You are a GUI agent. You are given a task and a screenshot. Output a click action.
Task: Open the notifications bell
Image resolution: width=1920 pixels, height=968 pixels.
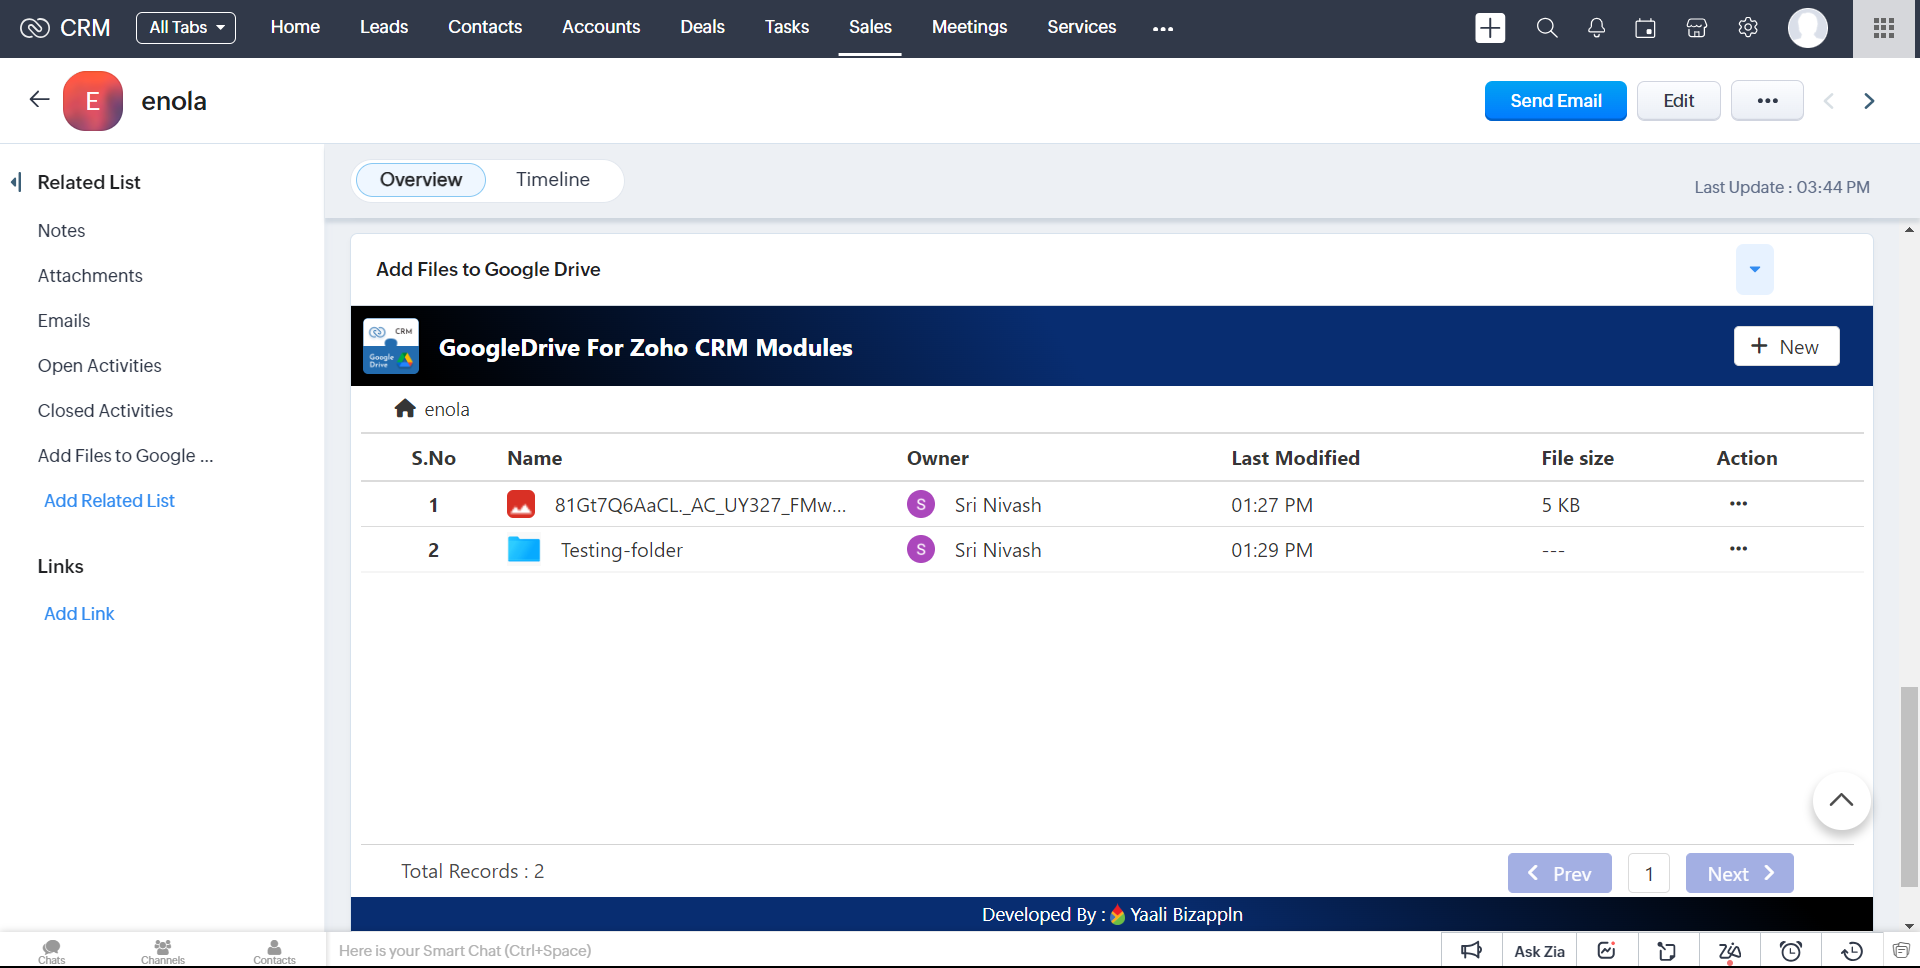(x=1596, y=28)
